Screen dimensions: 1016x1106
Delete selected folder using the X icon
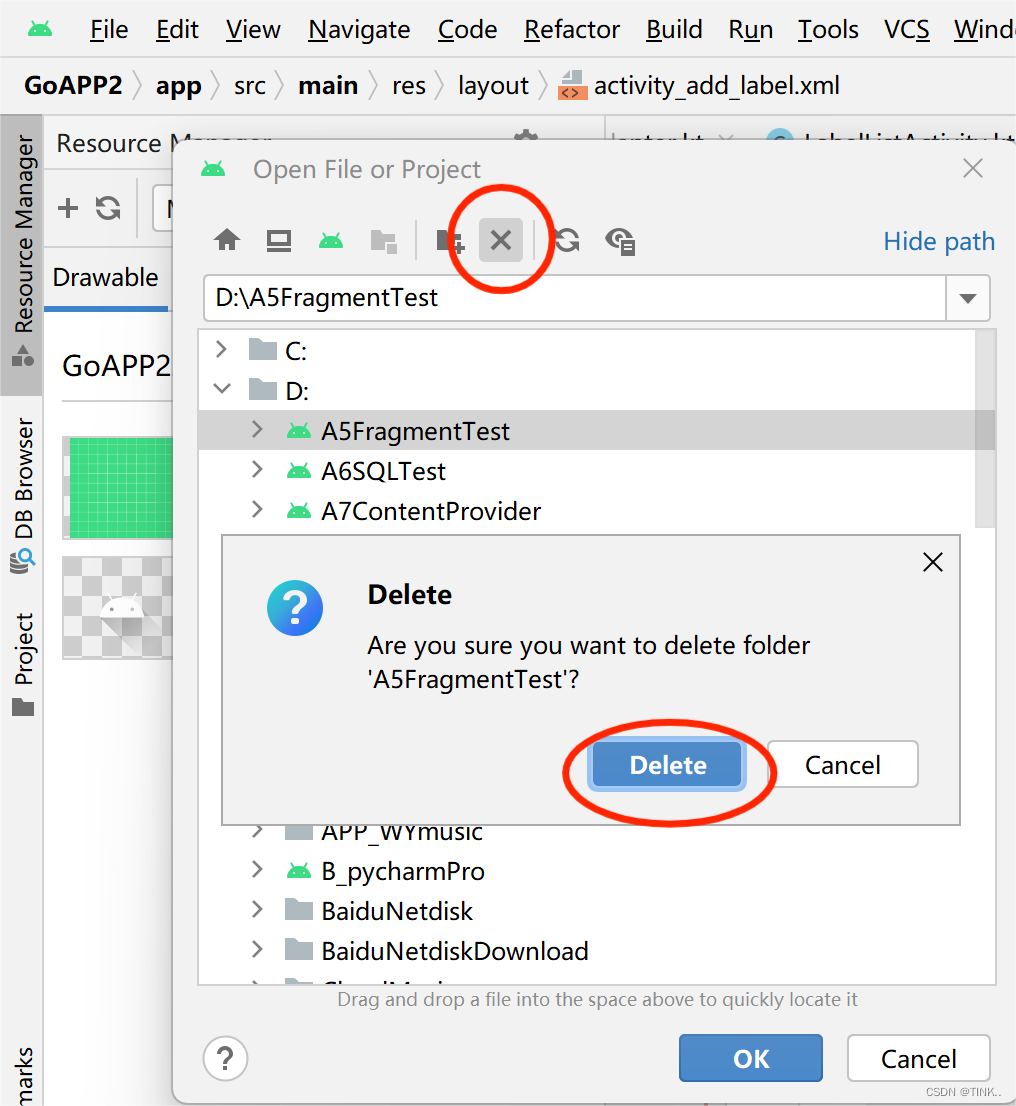500,240
